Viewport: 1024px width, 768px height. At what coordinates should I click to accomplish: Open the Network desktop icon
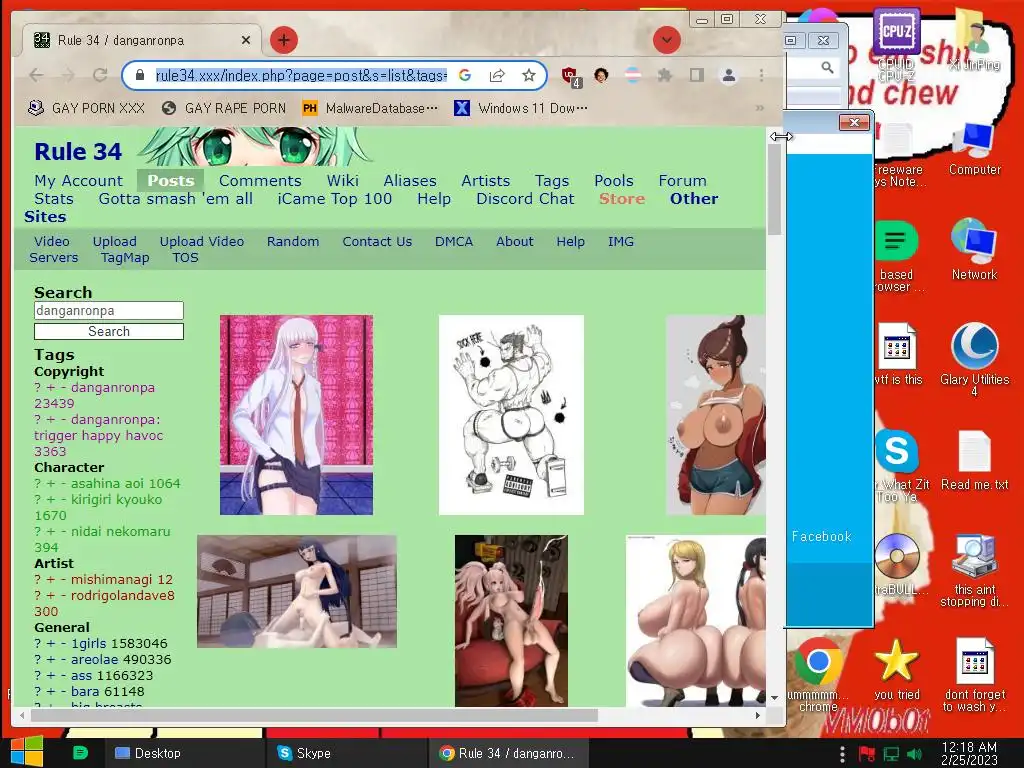coord(974,249)
